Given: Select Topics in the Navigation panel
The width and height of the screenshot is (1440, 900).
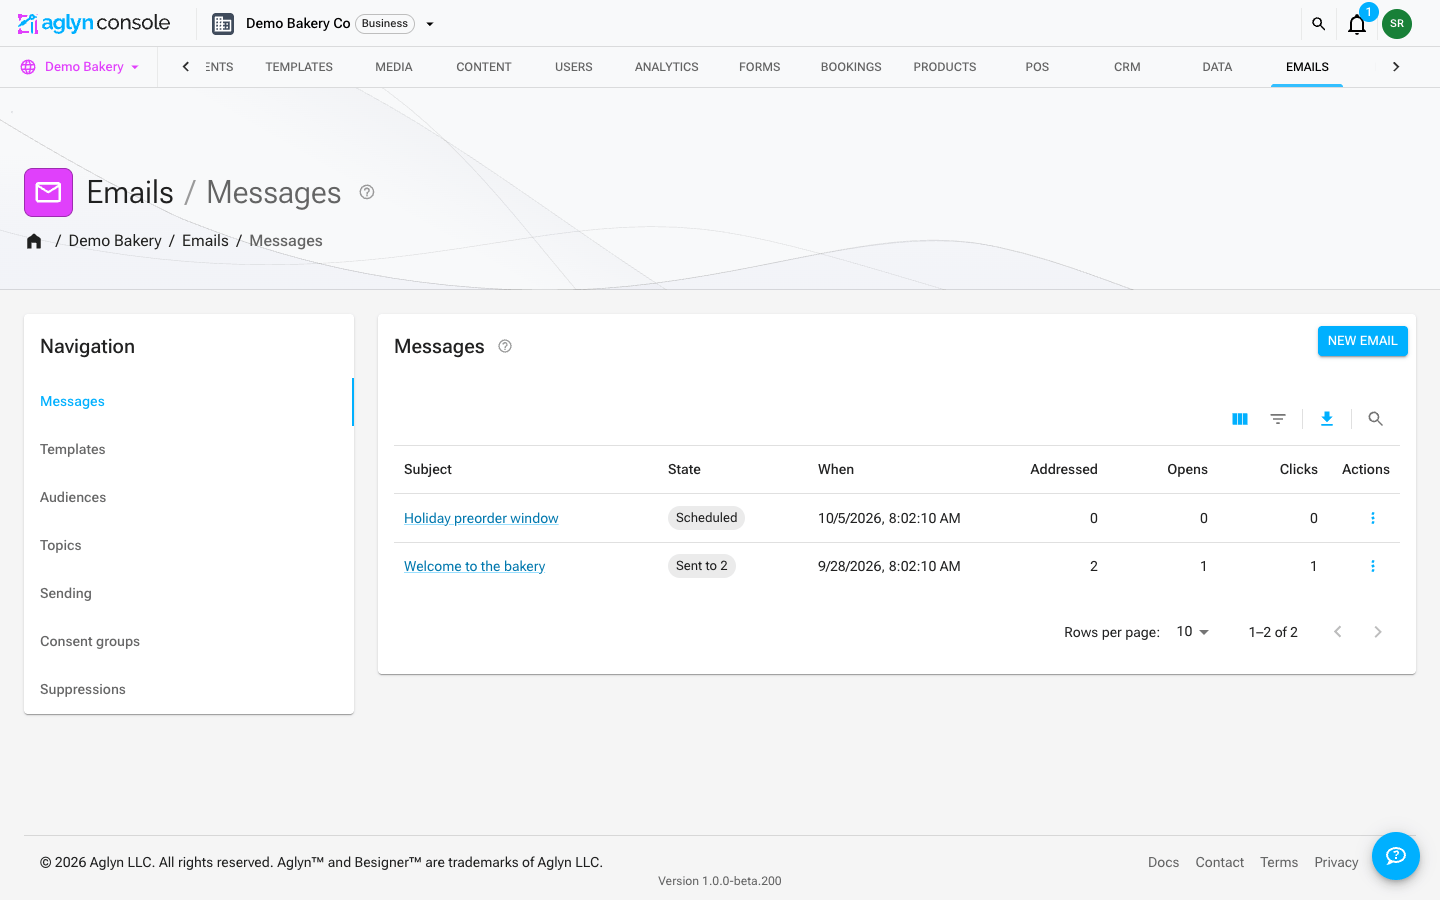Looking at the screenshot, I should point(189,545).
